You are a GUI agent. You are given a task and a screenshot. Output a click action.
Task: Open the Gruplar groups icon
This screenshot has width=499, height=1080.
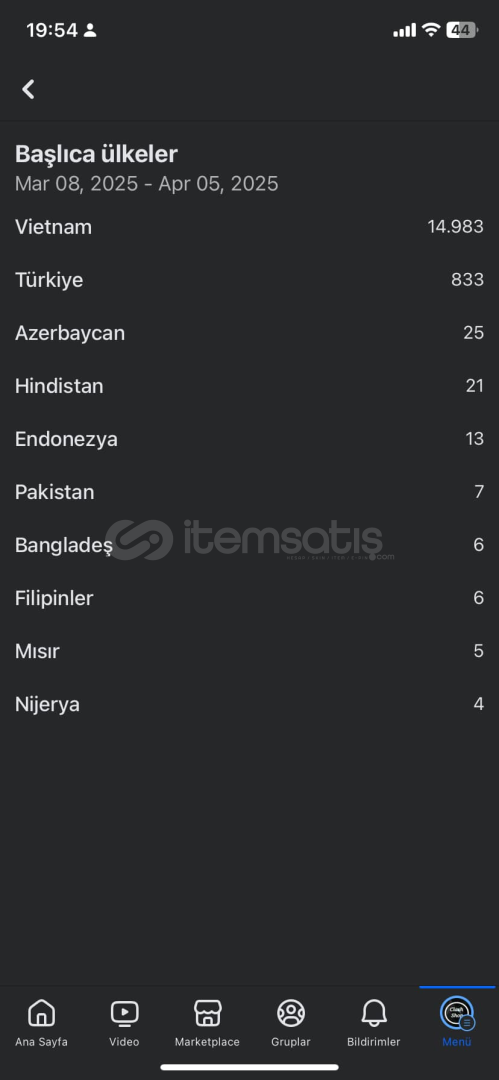click(291, 1013)
